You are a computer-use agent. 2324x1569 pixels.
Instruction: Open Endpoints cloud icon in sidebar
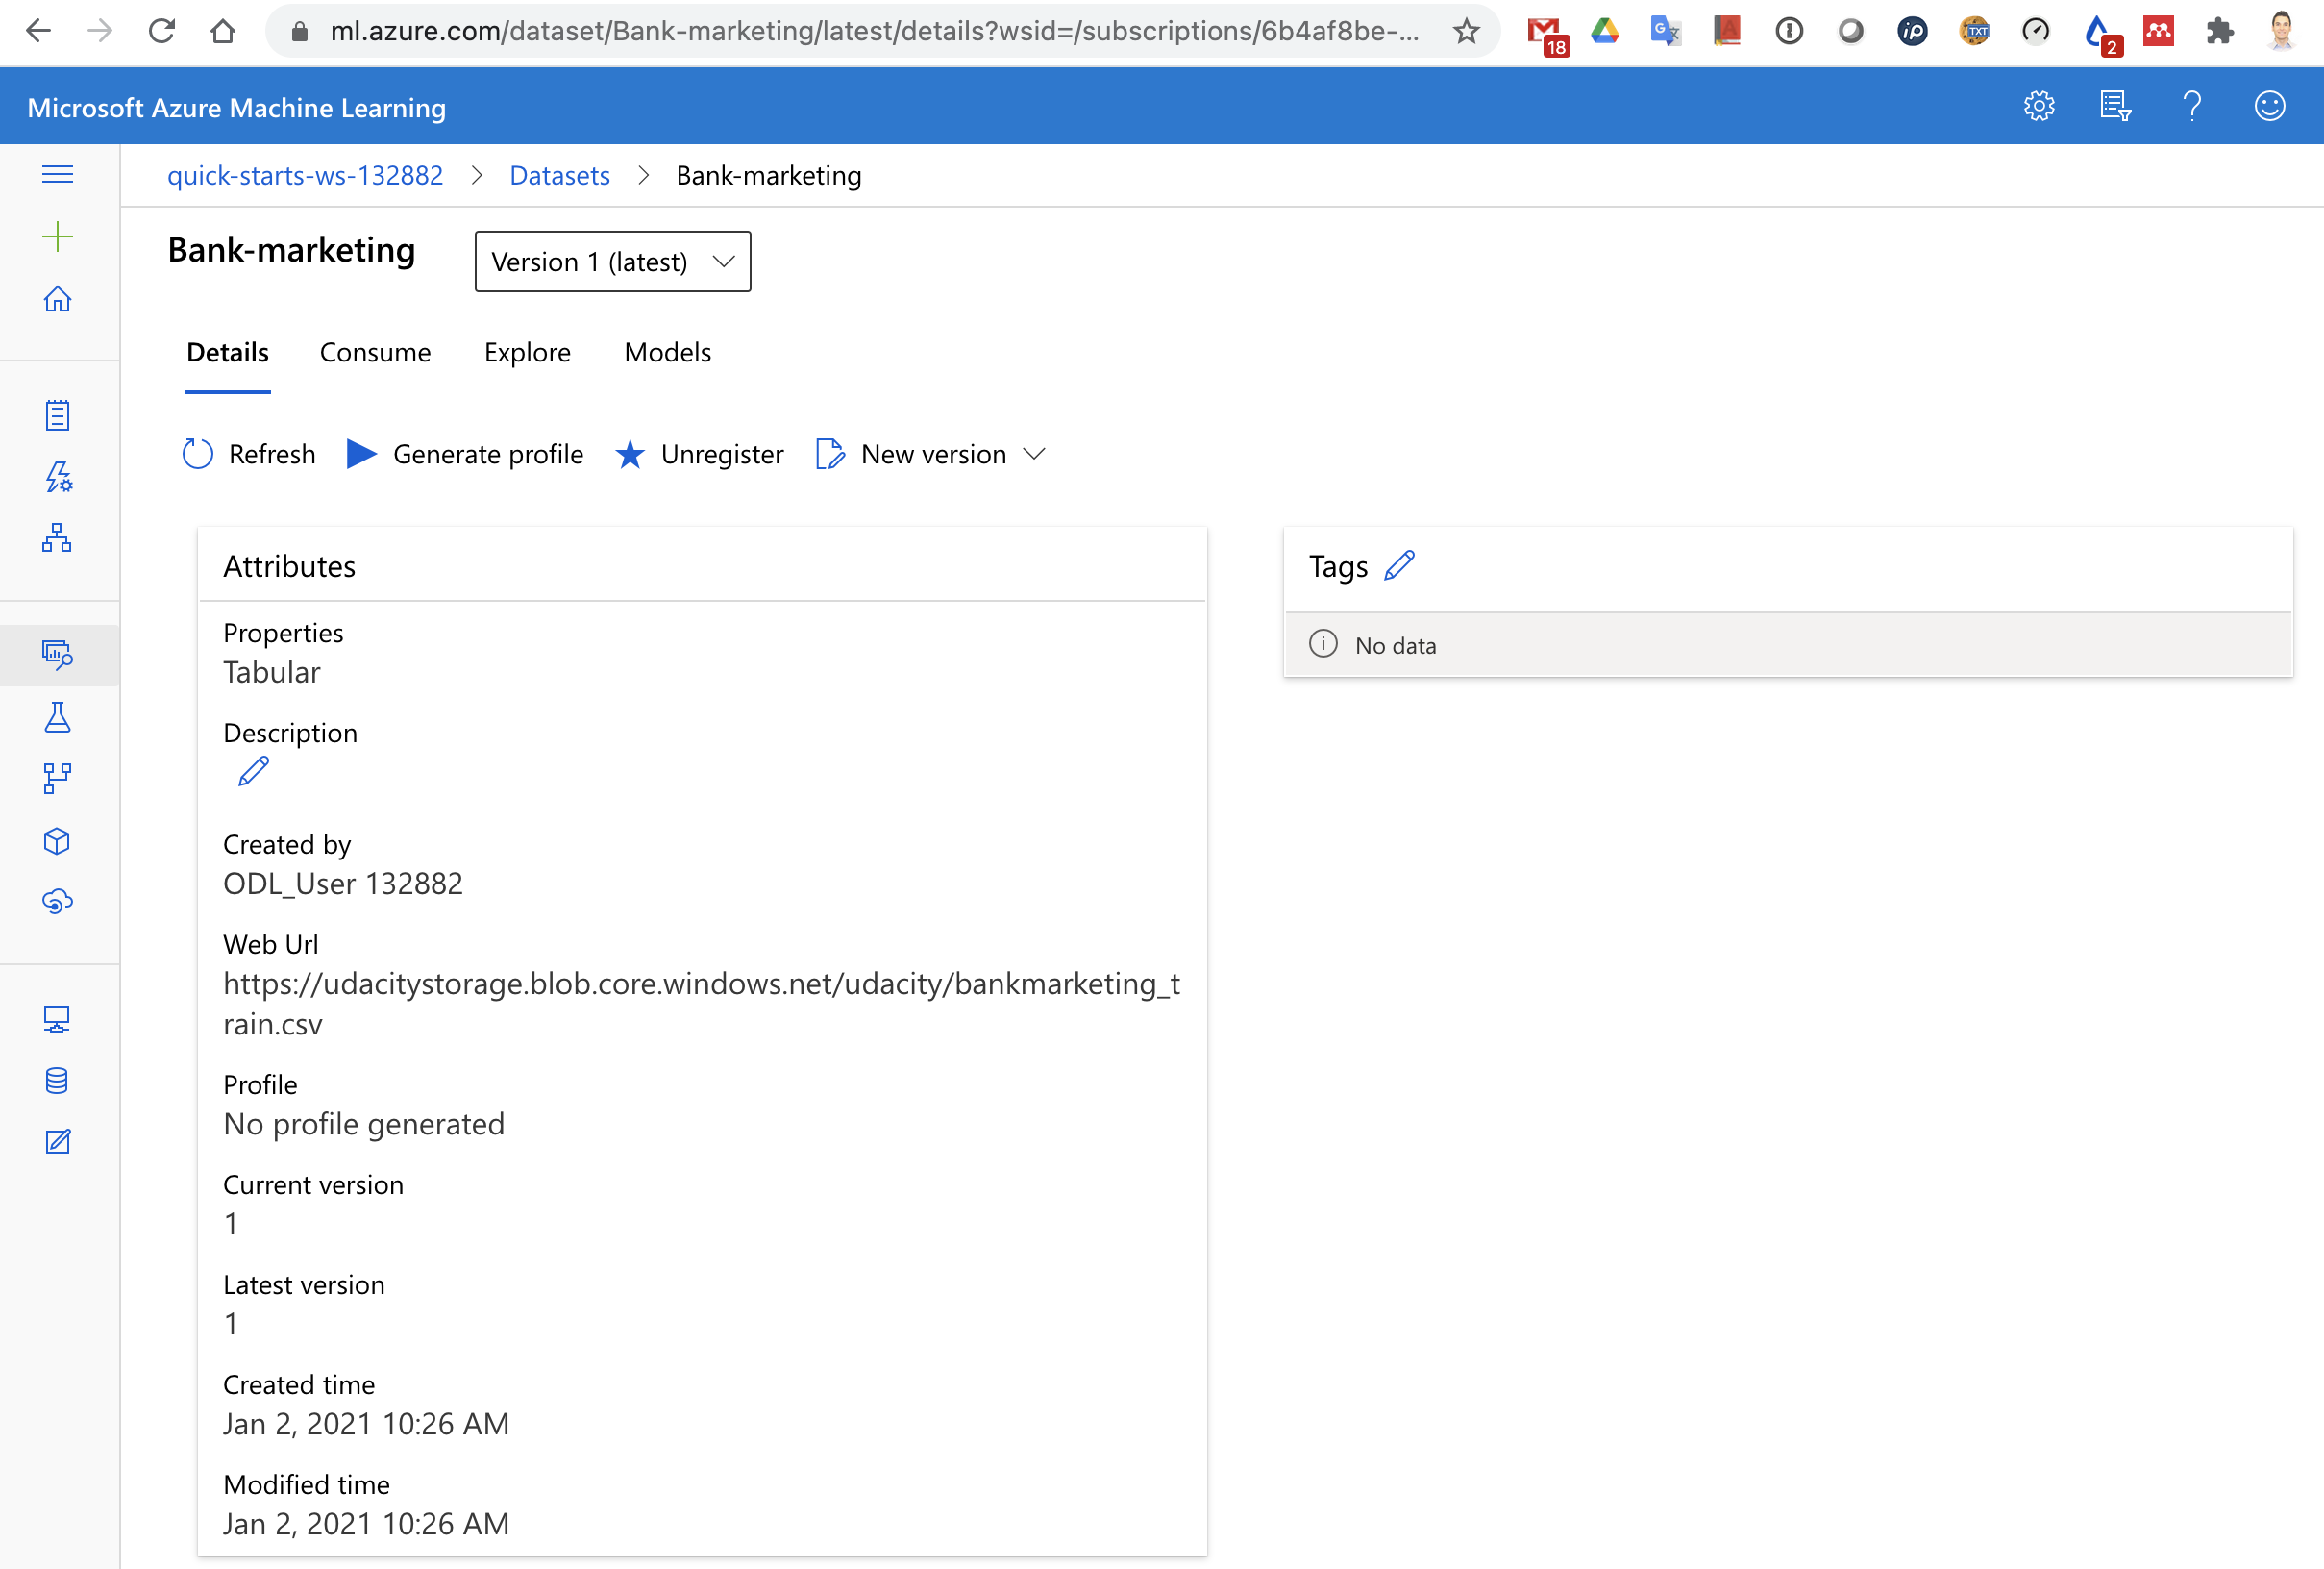click(57, 902)
